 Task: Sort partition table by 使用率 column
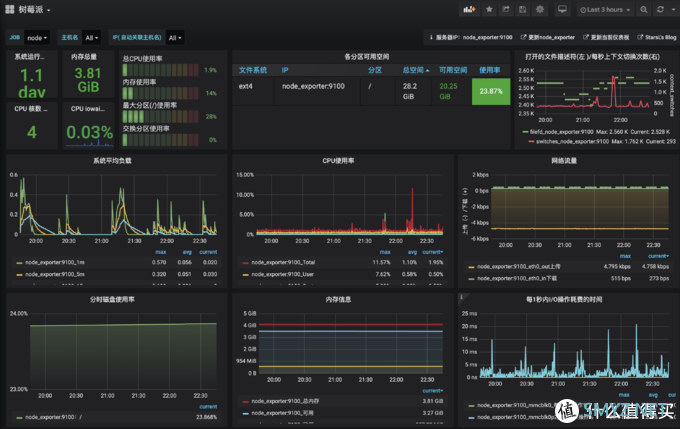coord(490,70)
